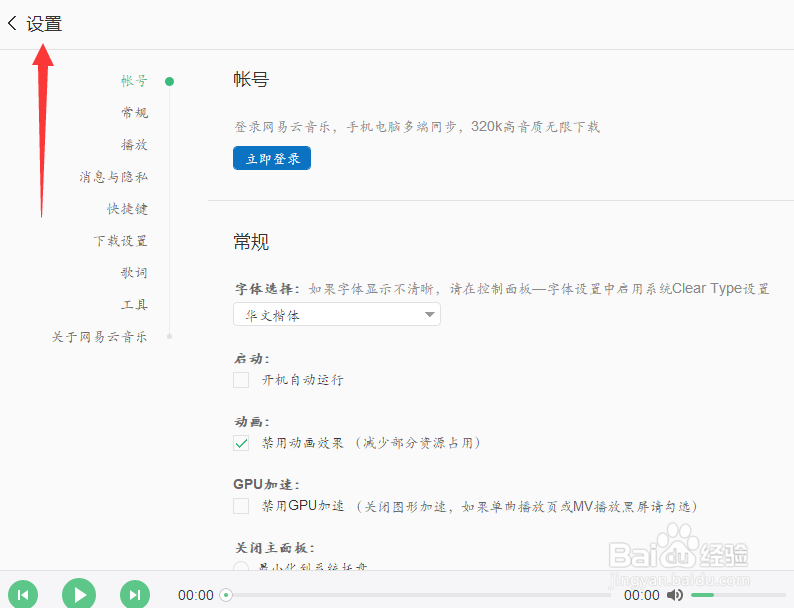This screenshot has height=608, width=794.
Task: Enable 开机自动运行 checkbox
Action: (241, 380)
